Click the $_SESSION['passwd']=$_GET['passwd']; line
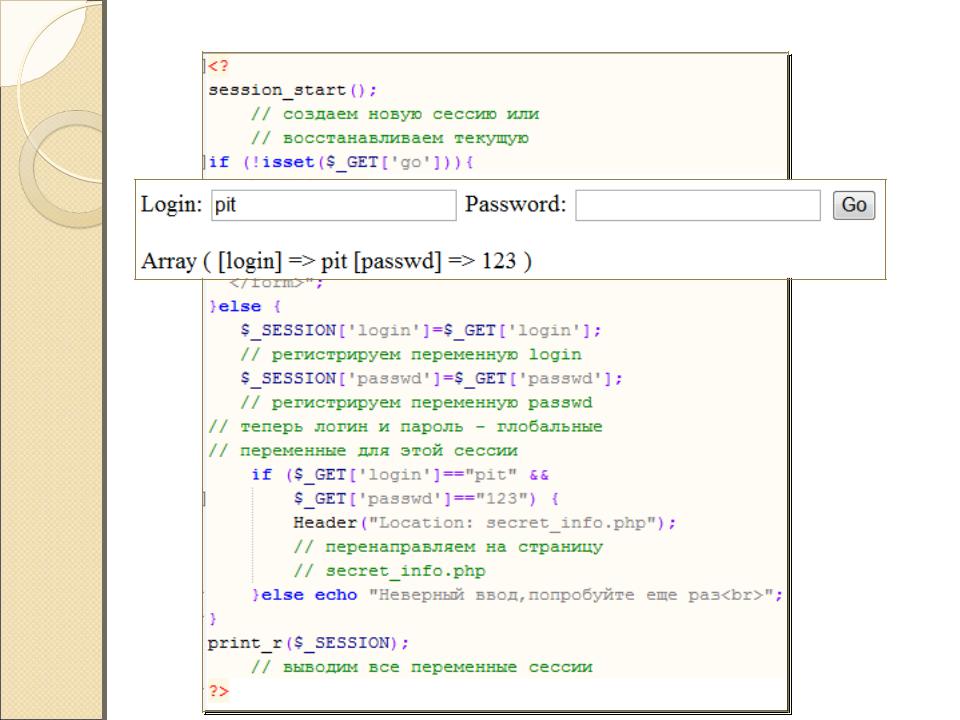 [431, 379]
